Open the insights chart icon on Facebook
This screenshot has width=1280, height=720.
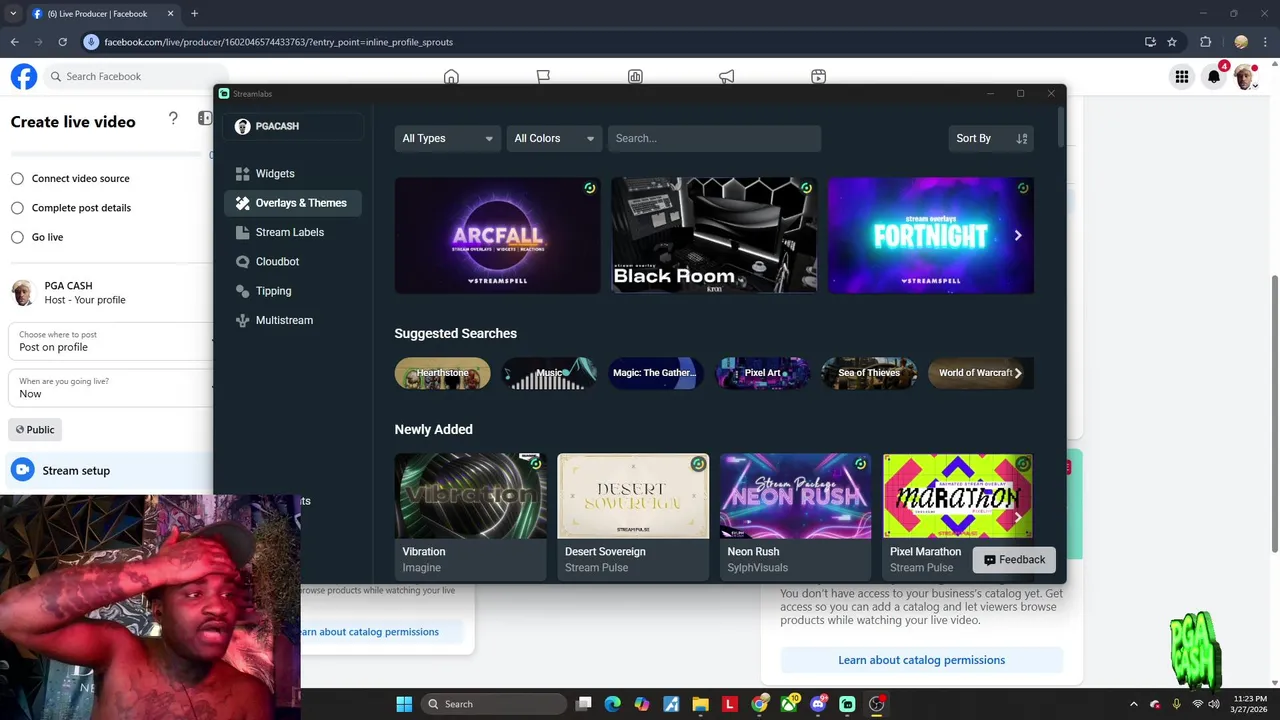coord(635,77)
